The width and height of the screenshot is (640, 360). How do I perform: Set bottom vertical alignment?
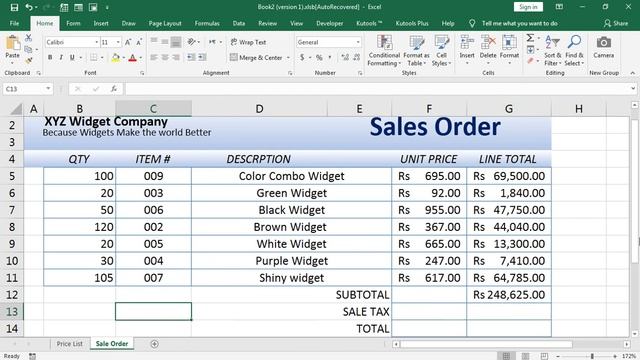[176, 42]
